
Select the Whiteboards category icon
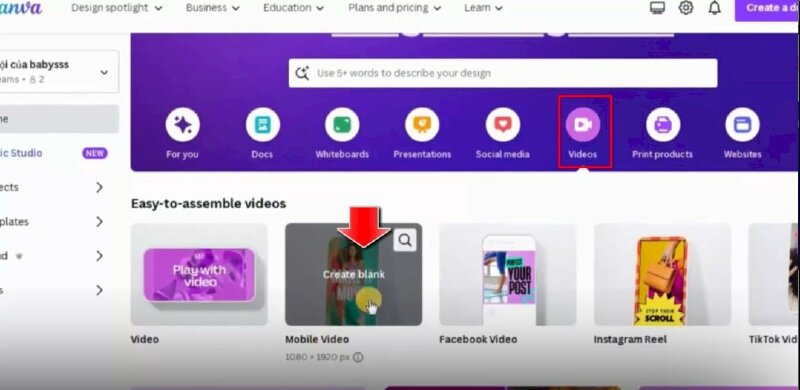(x=342, y=125)
